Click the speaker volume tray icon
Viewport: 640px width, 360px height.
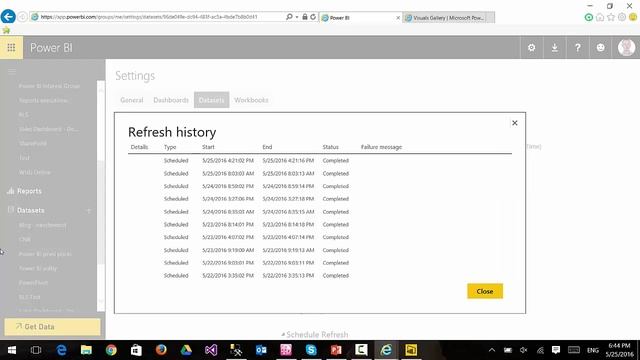point(524,350)
